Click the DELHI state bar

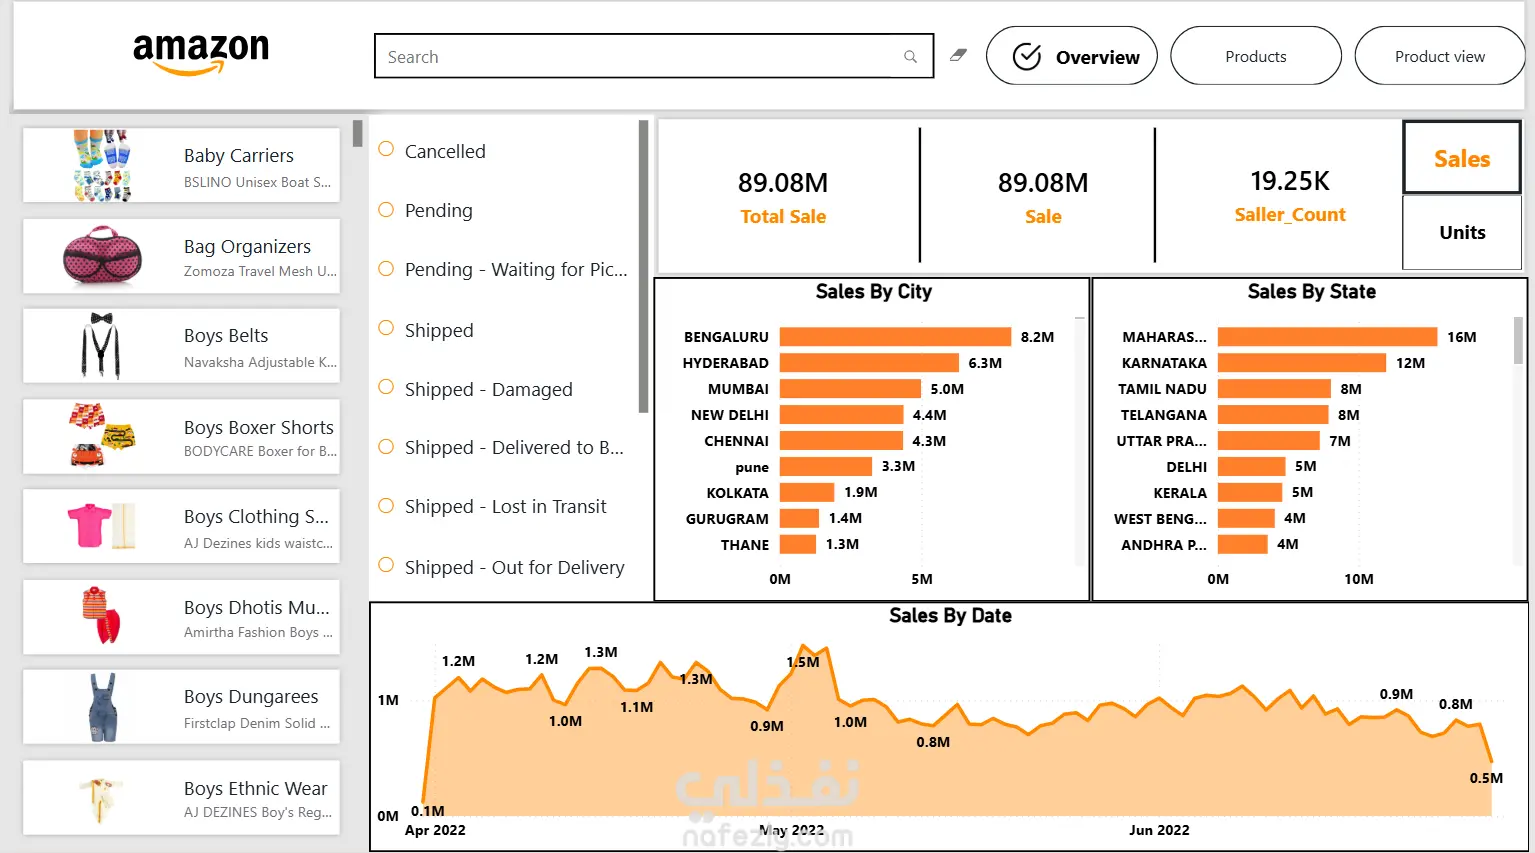[x=1251, y=466]
